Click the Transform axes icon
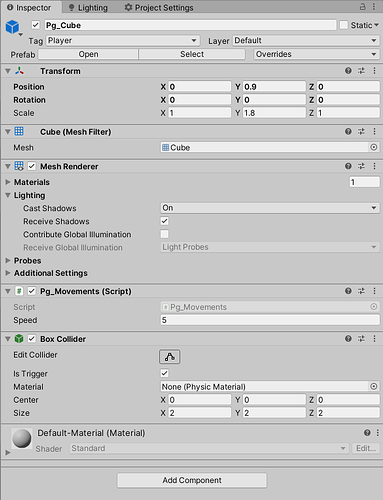 (x=19, y=71)
